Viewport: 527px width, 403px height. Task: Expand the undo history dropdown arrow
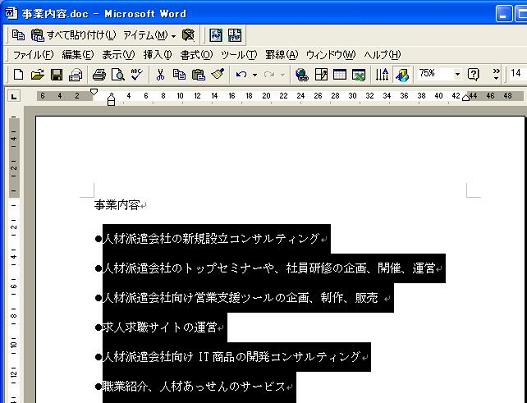[255, 75]
